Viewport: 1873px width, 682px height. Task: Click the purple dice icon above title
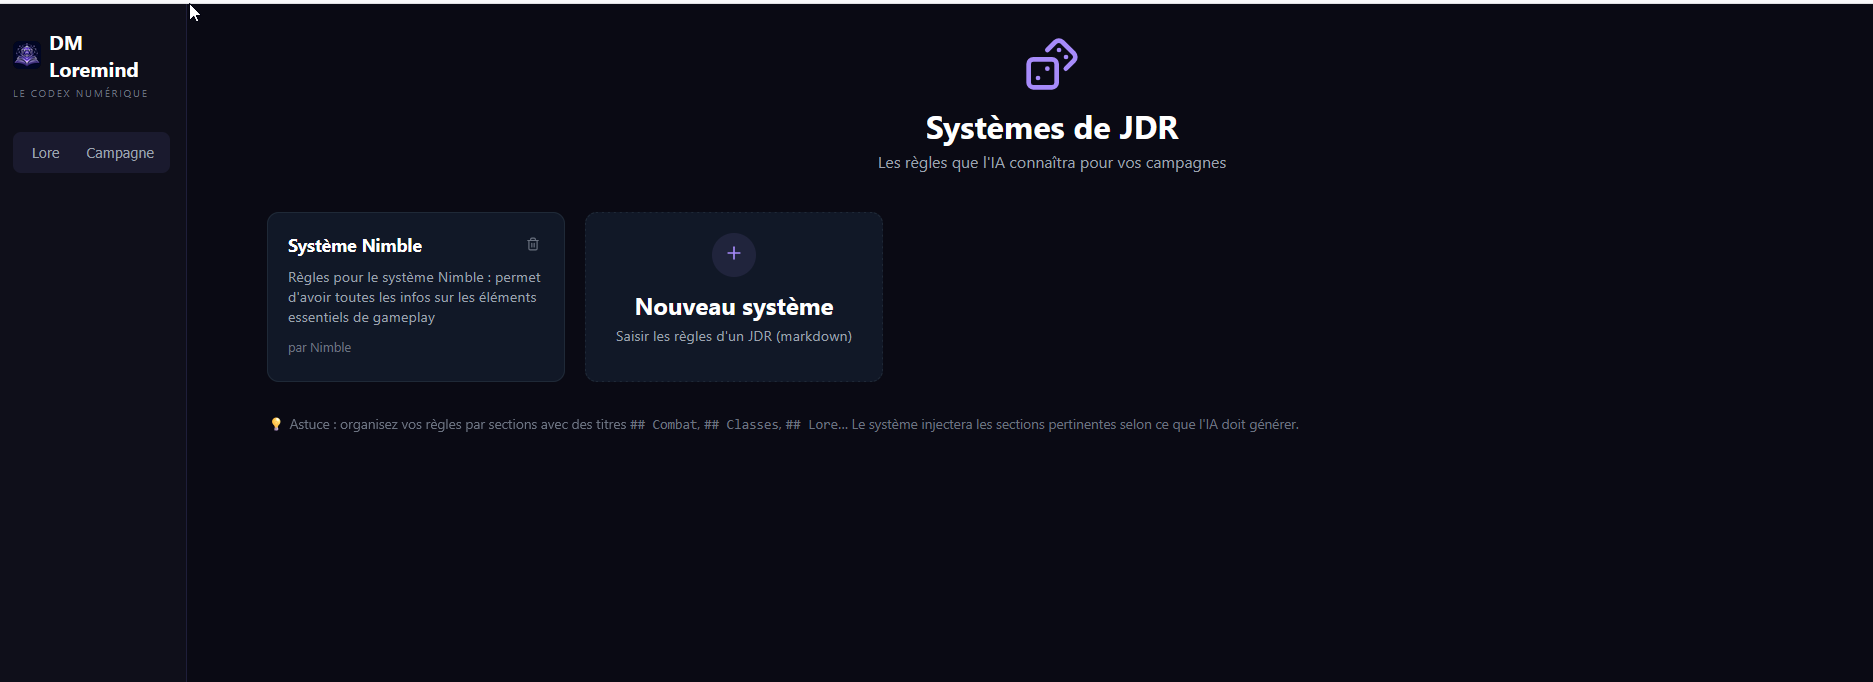pyautogui.click(x=1052, y=64)
